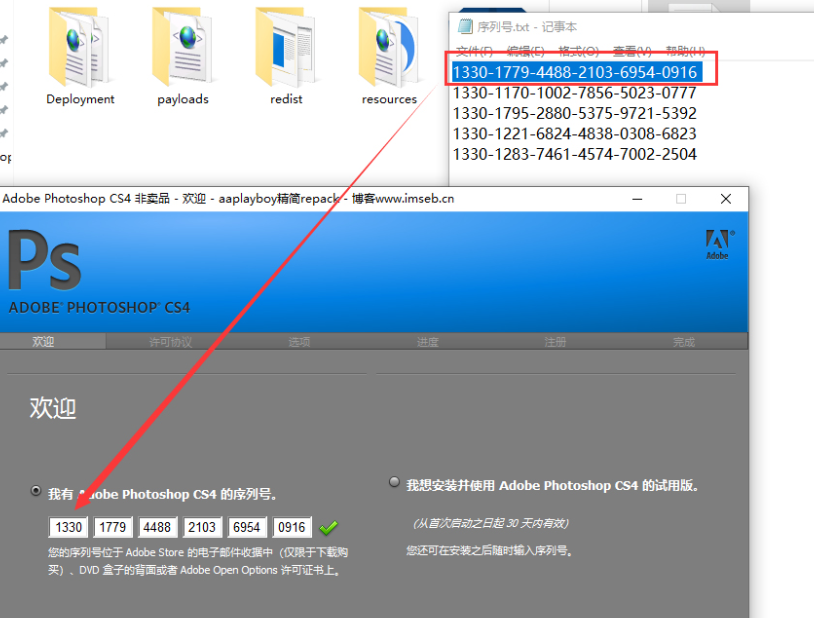Switch to the 许可协议 installer step
The height and width of the screenshot is (618, 814).
[171, 342]
